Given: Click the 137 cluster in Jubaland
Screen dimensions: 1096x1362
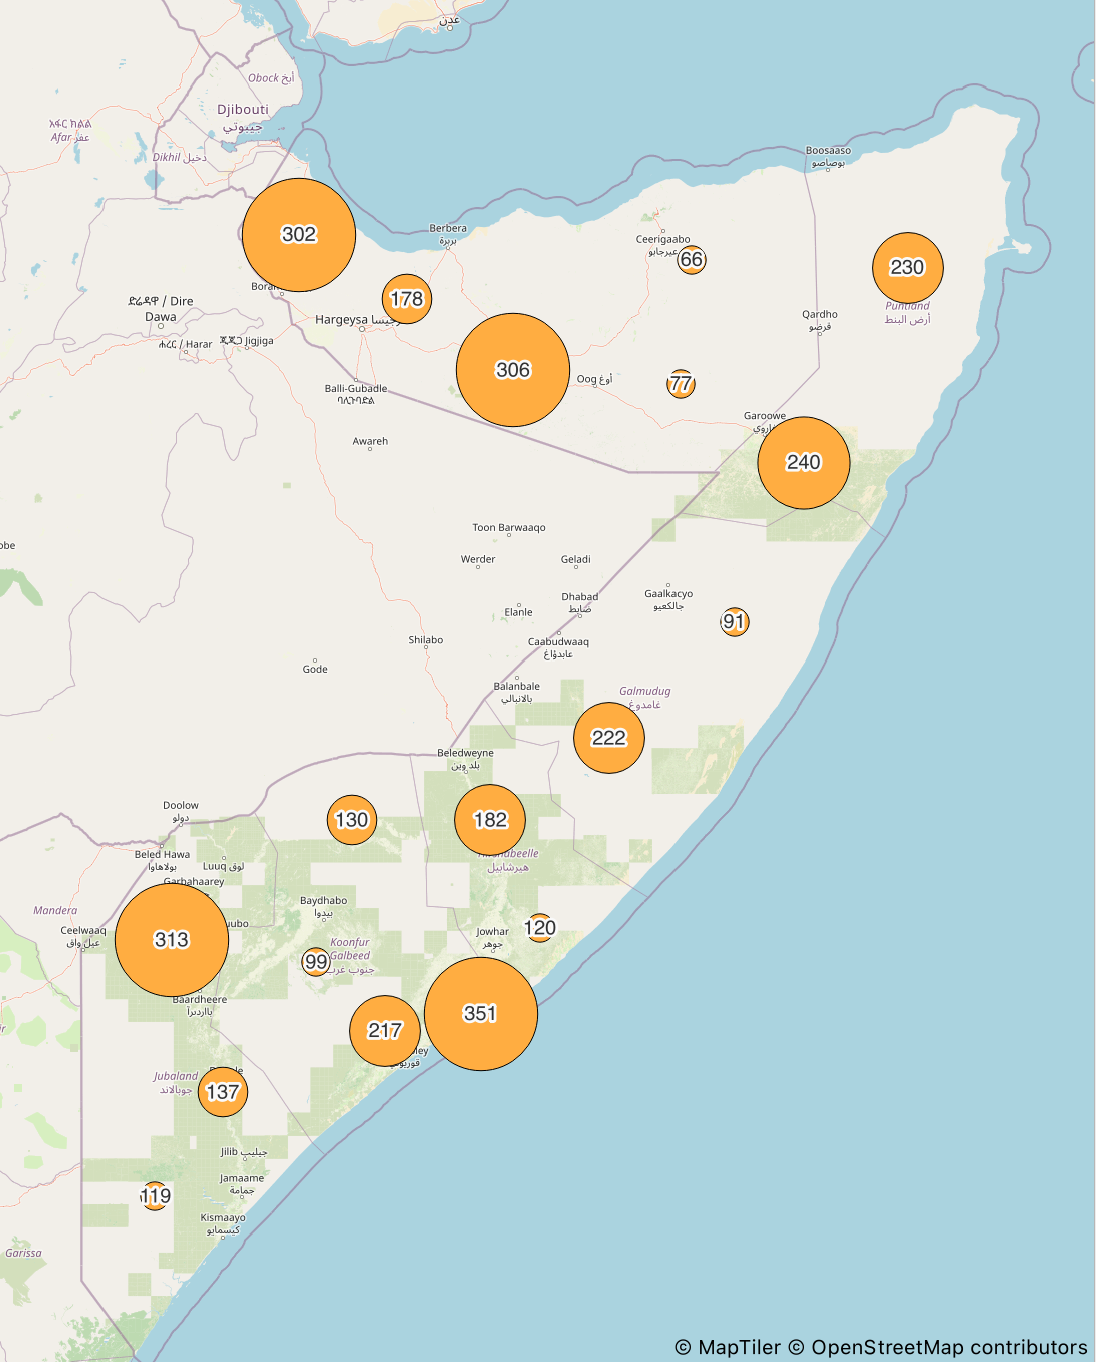Looking at the screenshot, I should [223, 1092].
